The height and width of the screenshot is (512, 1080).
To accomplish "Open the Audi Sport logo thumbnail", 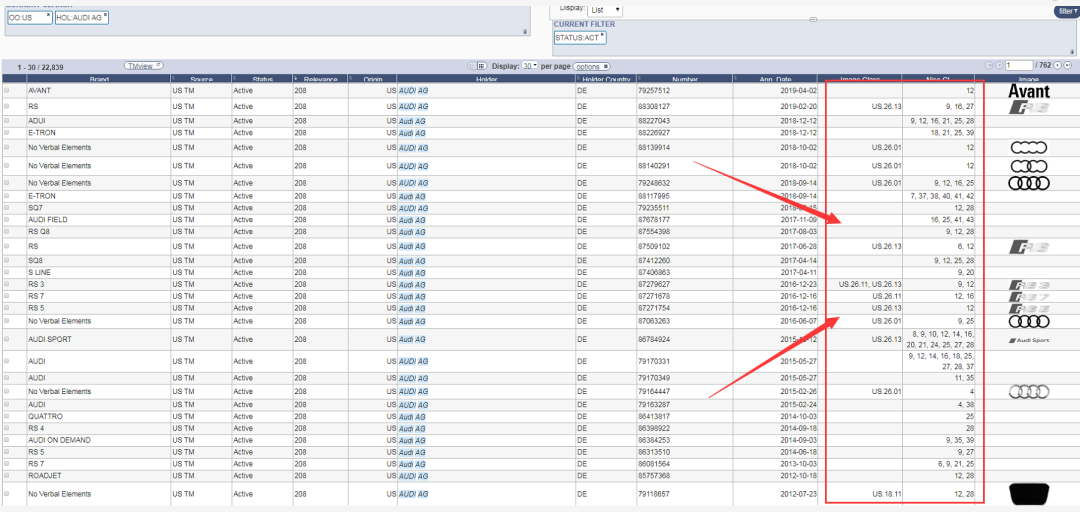I will [1029, 340].
